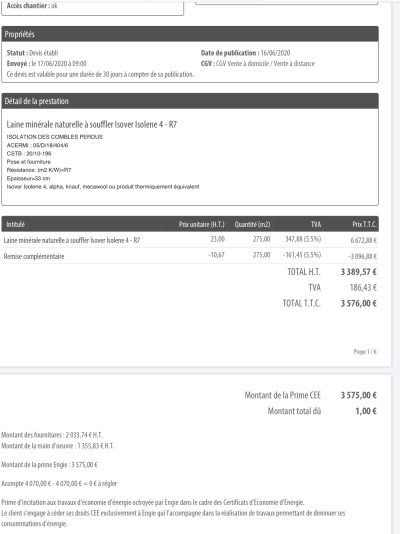The width and height of the screenshot is (400, 534).
Task: Click the Acompte 4 070,00 € line
Action: 59,484
